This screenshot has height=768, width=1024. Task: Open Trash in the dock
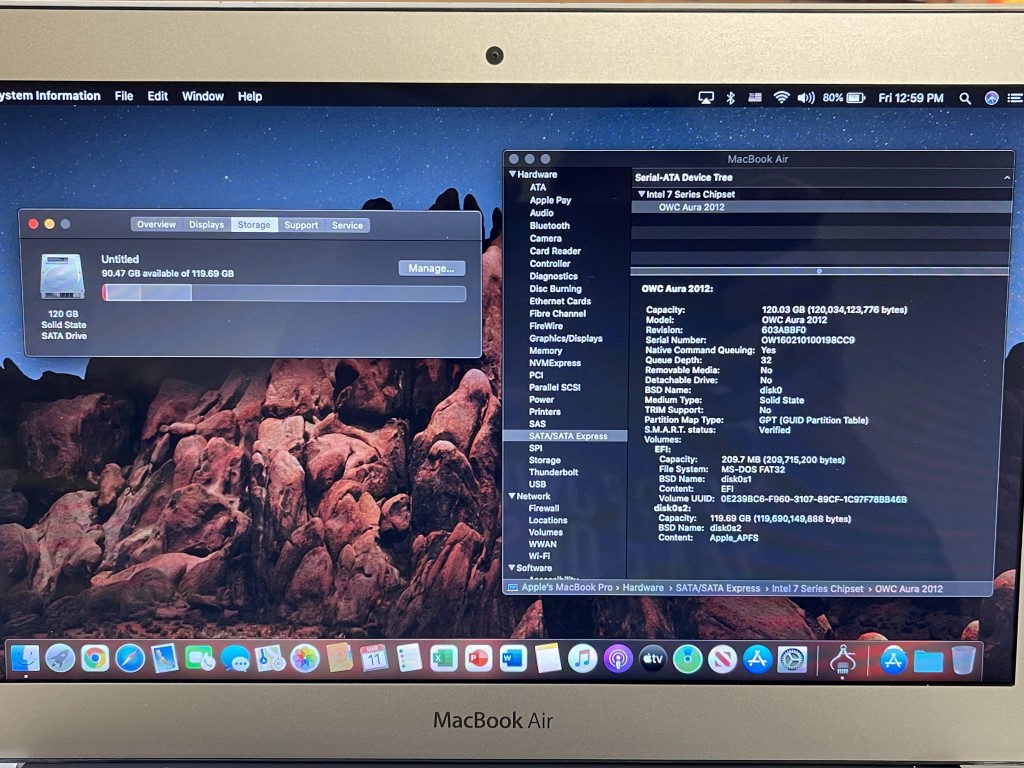pos(963,660)
